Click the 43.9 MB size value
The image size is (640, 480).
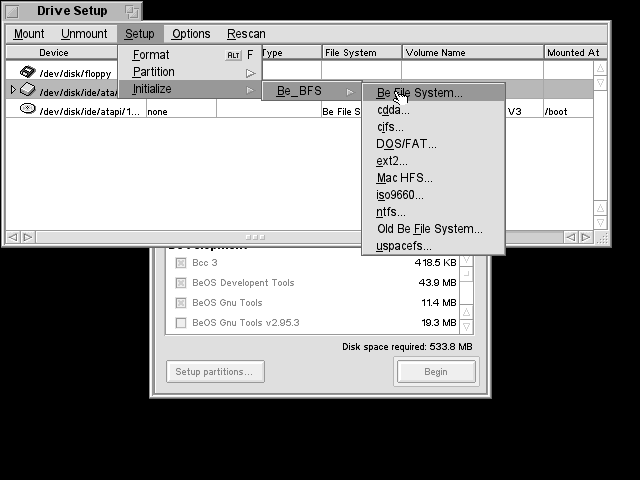tap(438, 282)
